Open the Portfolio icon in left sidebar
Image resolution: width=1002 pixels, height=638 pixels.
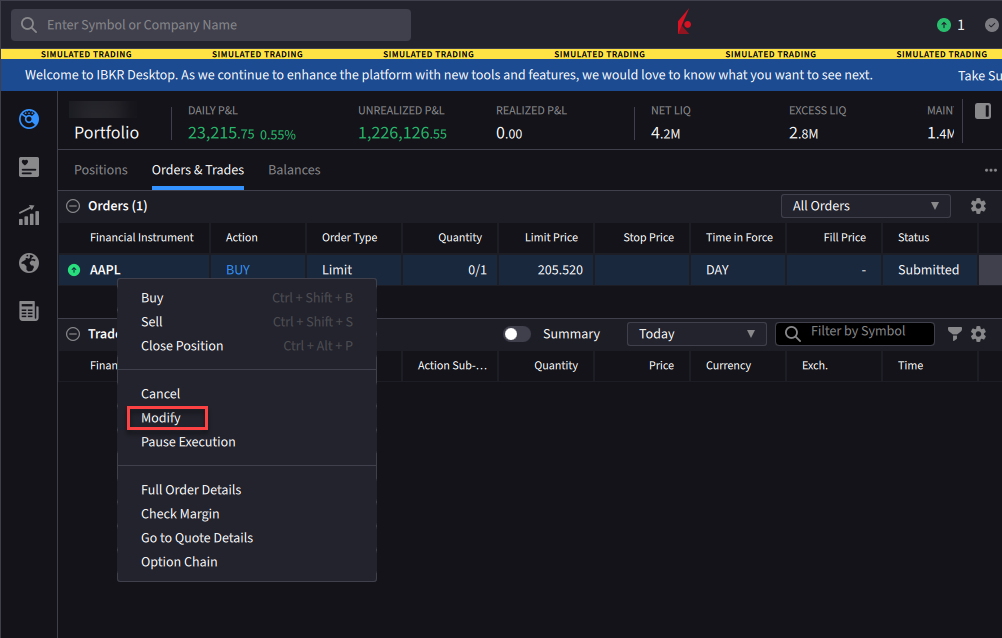(x=29, y=119)
